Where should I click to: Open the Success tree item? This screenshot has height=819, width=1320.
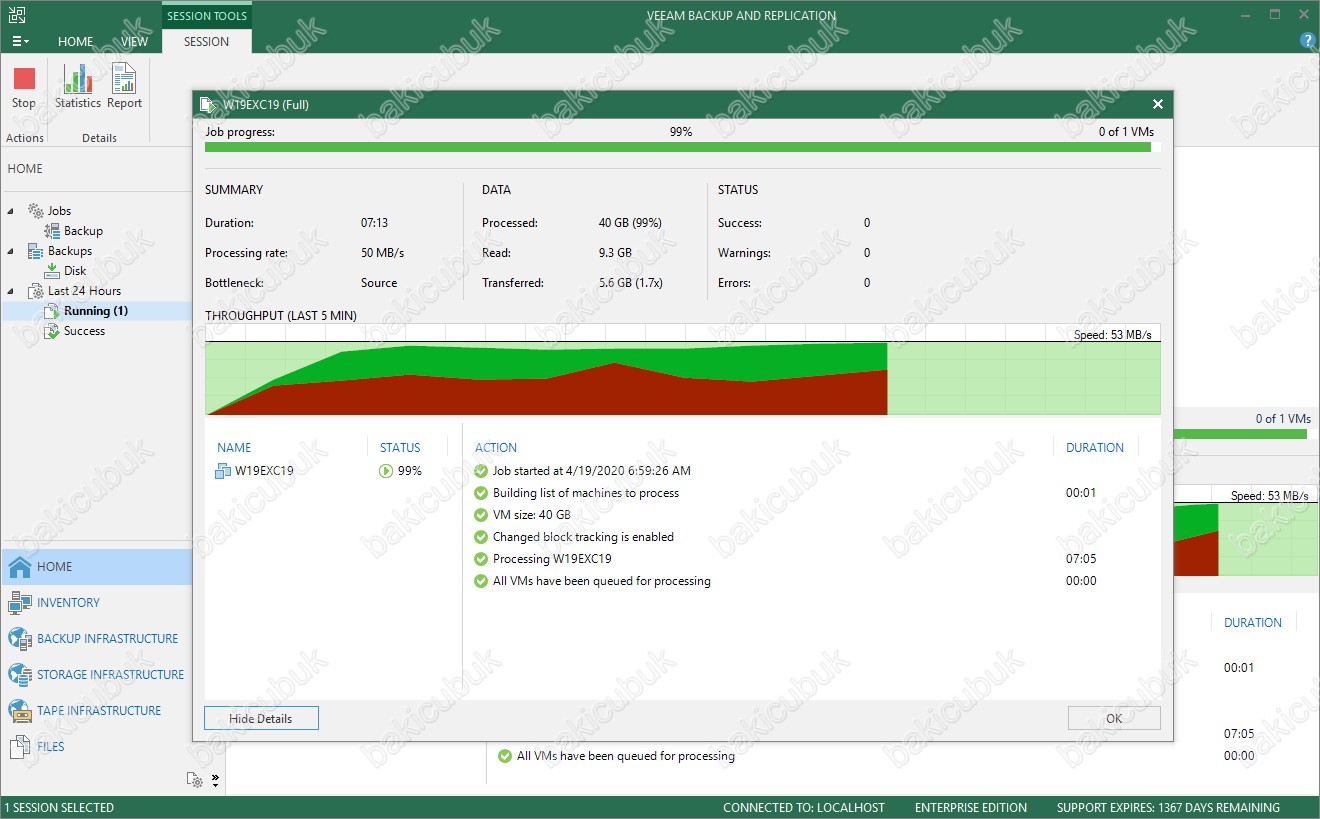coord(84,331)
